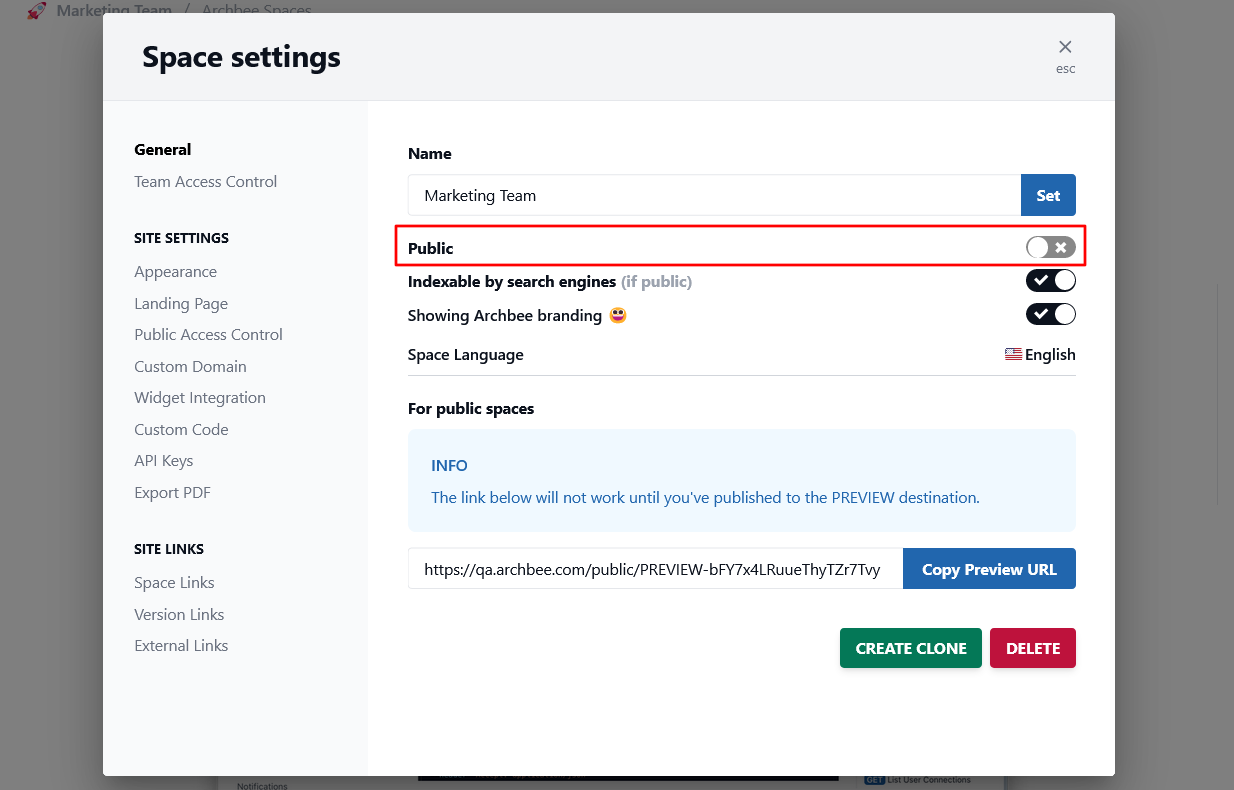Open Widget Integration settings
Image resolution: width=1234 pixels, height=790 pixels.
199,397
